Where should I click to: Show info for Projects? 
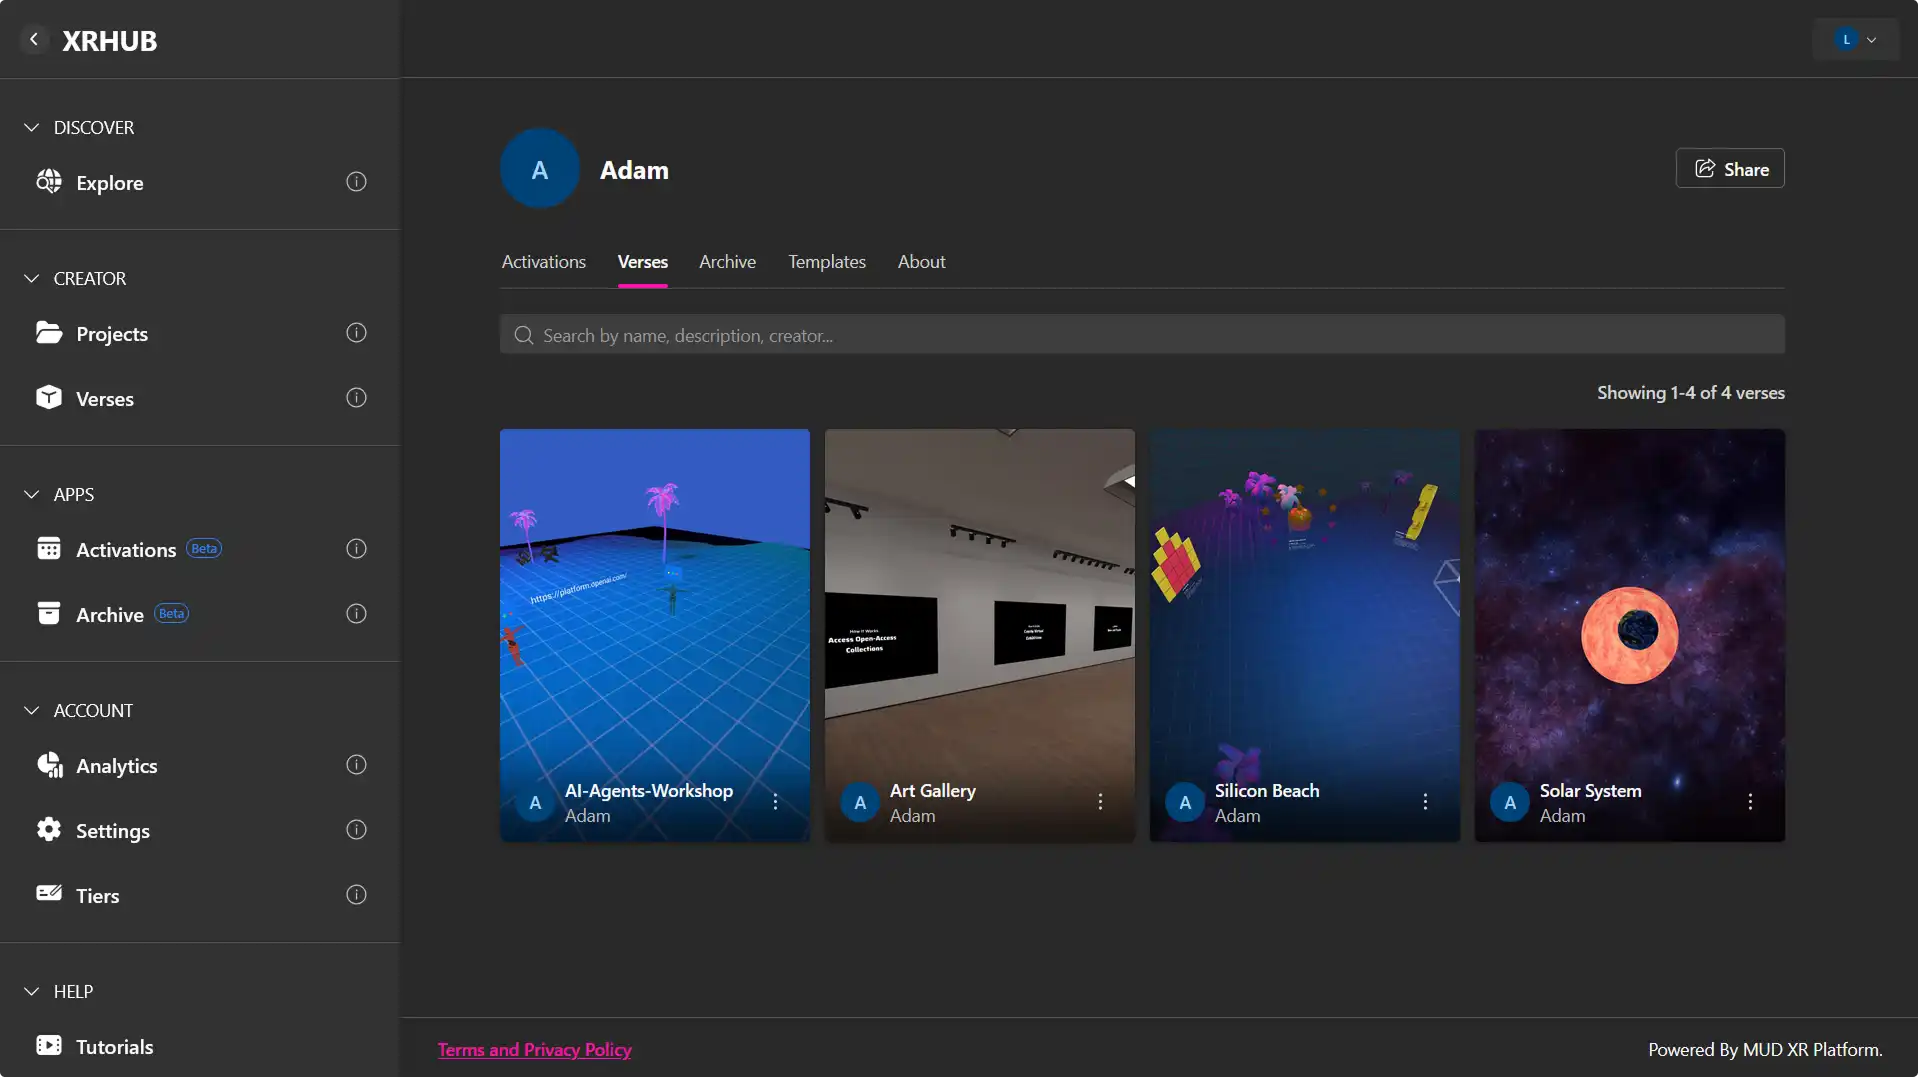pyautogui.click(x=356, y=333)
